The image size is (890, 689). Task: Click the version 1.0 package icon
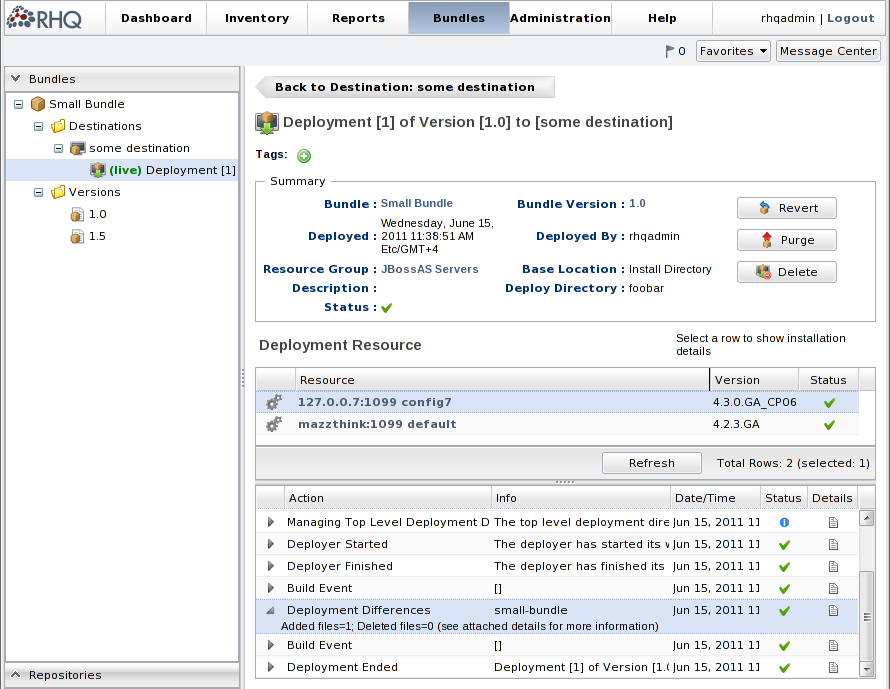click(x=77, y=215)
